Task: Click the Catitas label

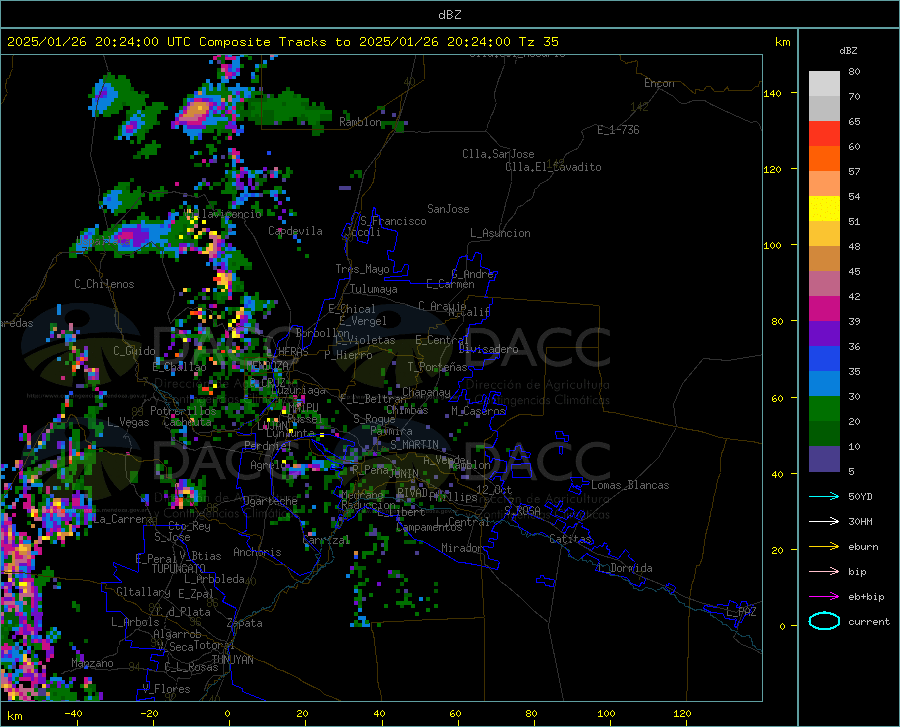Action: tap(570, 539)
